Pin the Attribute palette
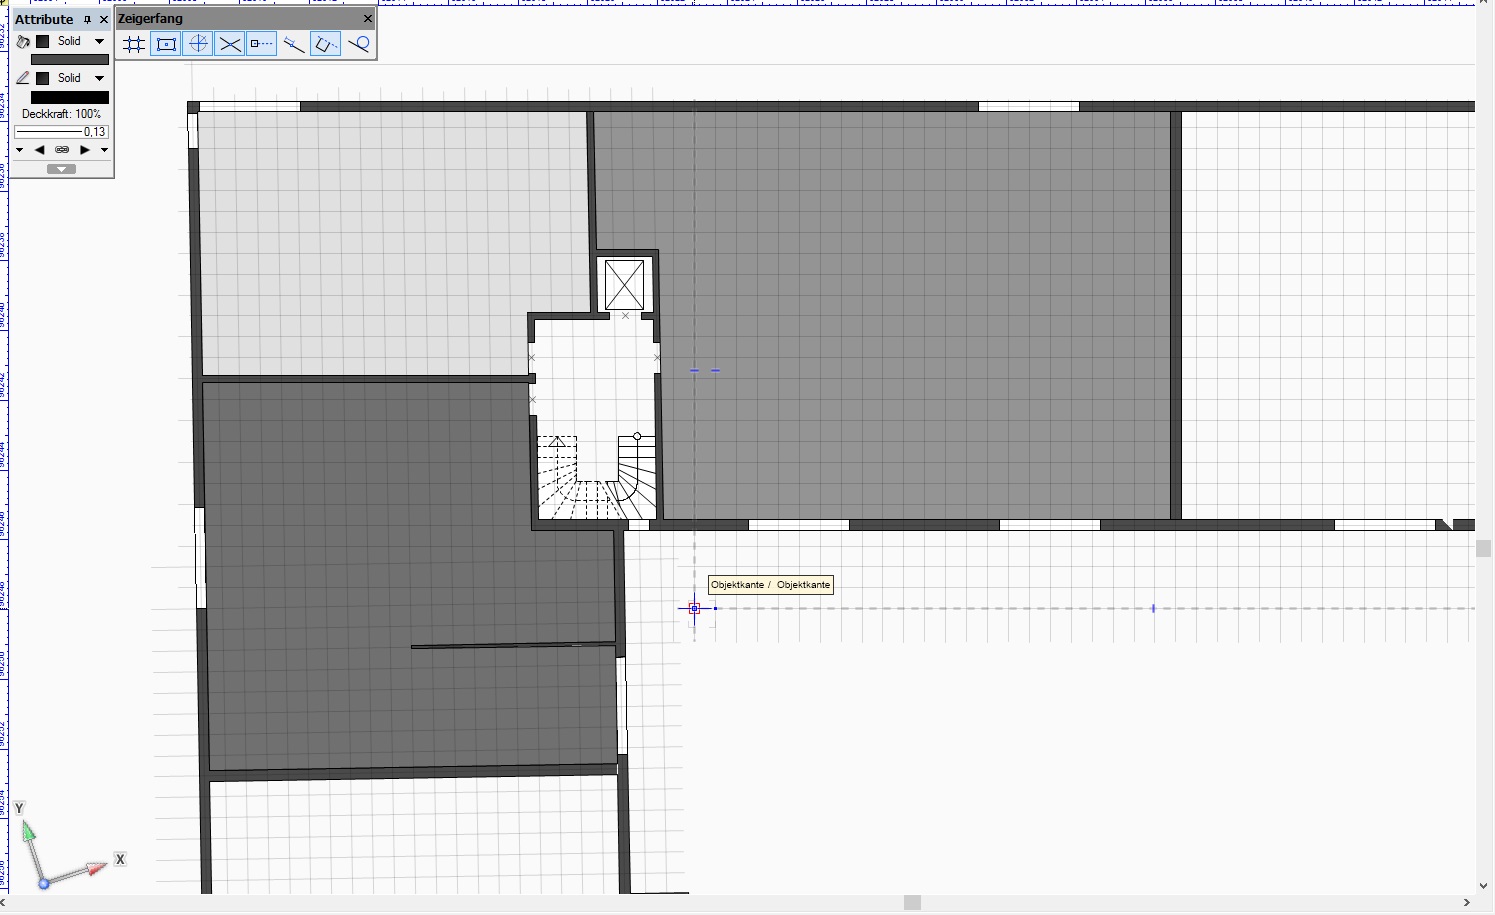Screen dimensions: 1495x915 coord(87,19)
